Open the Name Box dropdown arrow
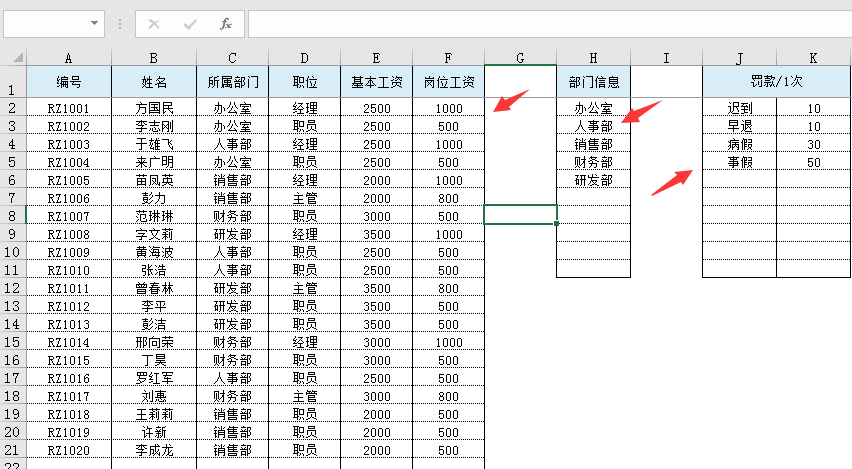852x469 pixels. 95,23
